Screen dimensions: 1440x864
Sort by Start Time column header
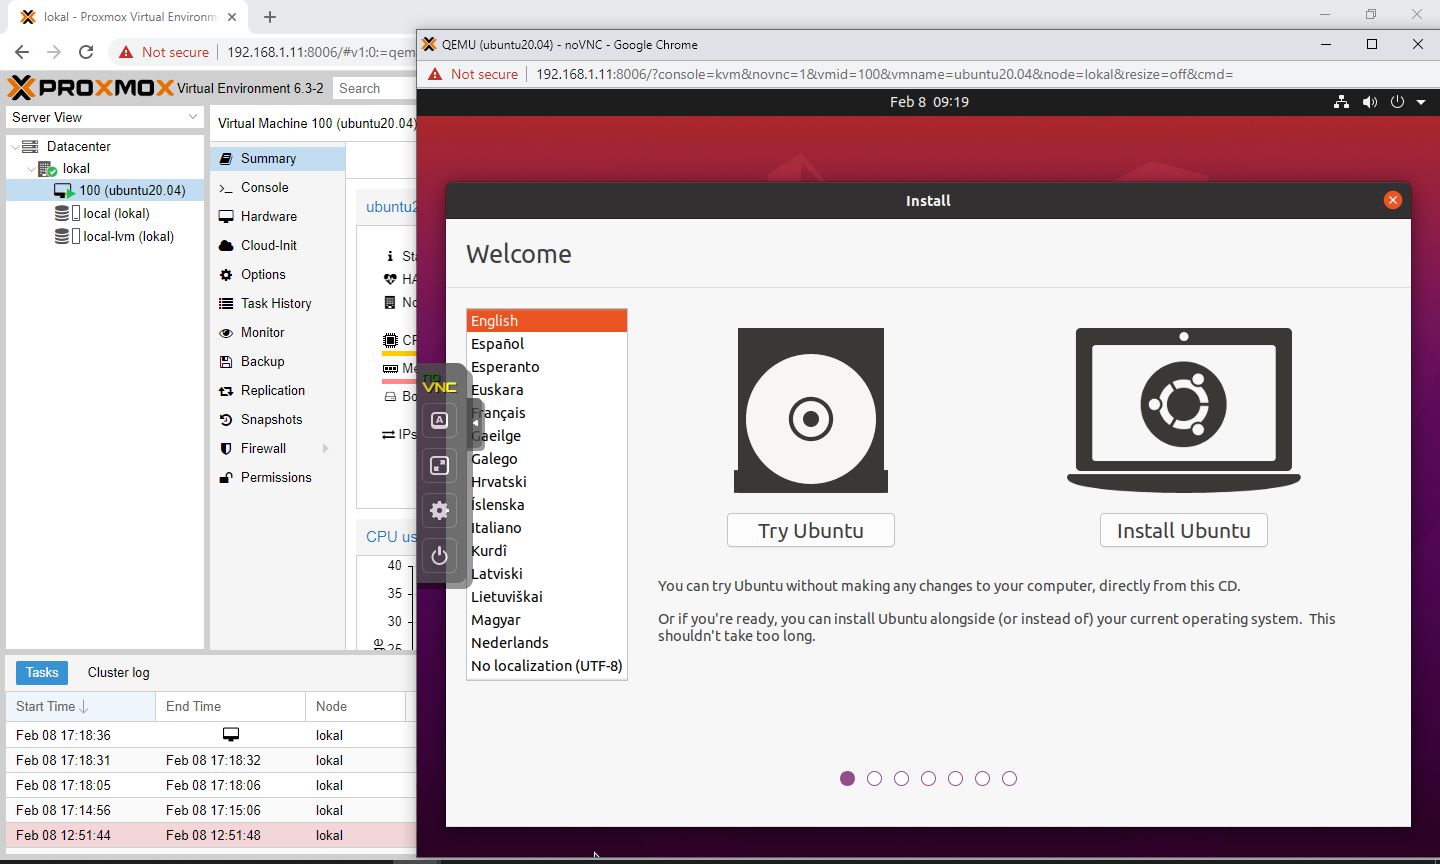(x=81, y=706)
